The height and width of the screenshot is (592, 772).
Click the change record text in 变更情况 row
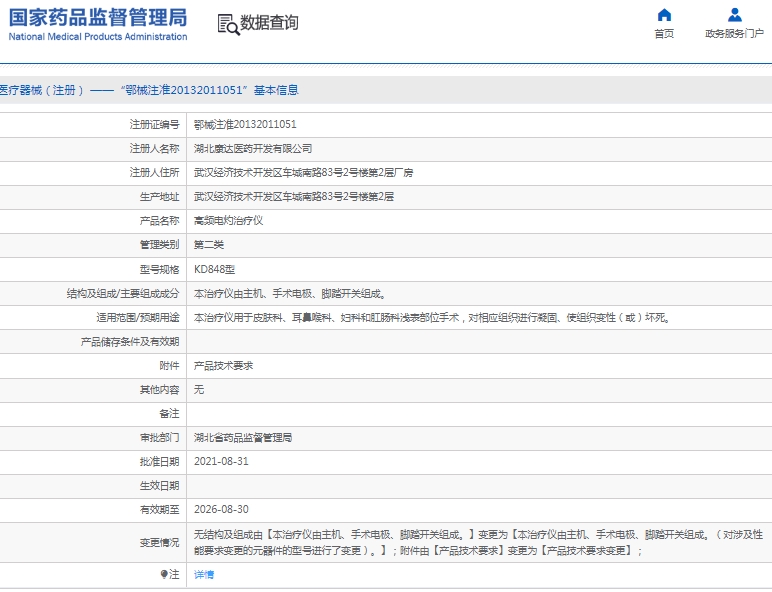coord(478,542)
